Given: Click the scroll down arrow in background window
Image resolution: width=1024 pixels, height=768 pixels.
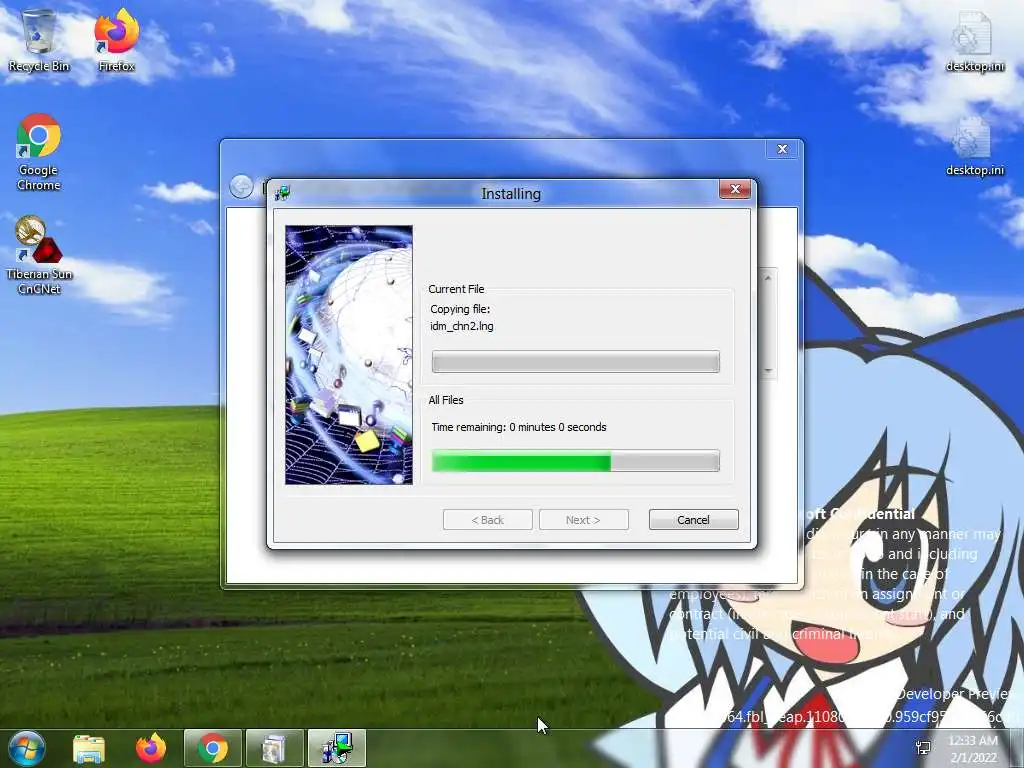Looking at the screenshot, I should tap(768, 370).
